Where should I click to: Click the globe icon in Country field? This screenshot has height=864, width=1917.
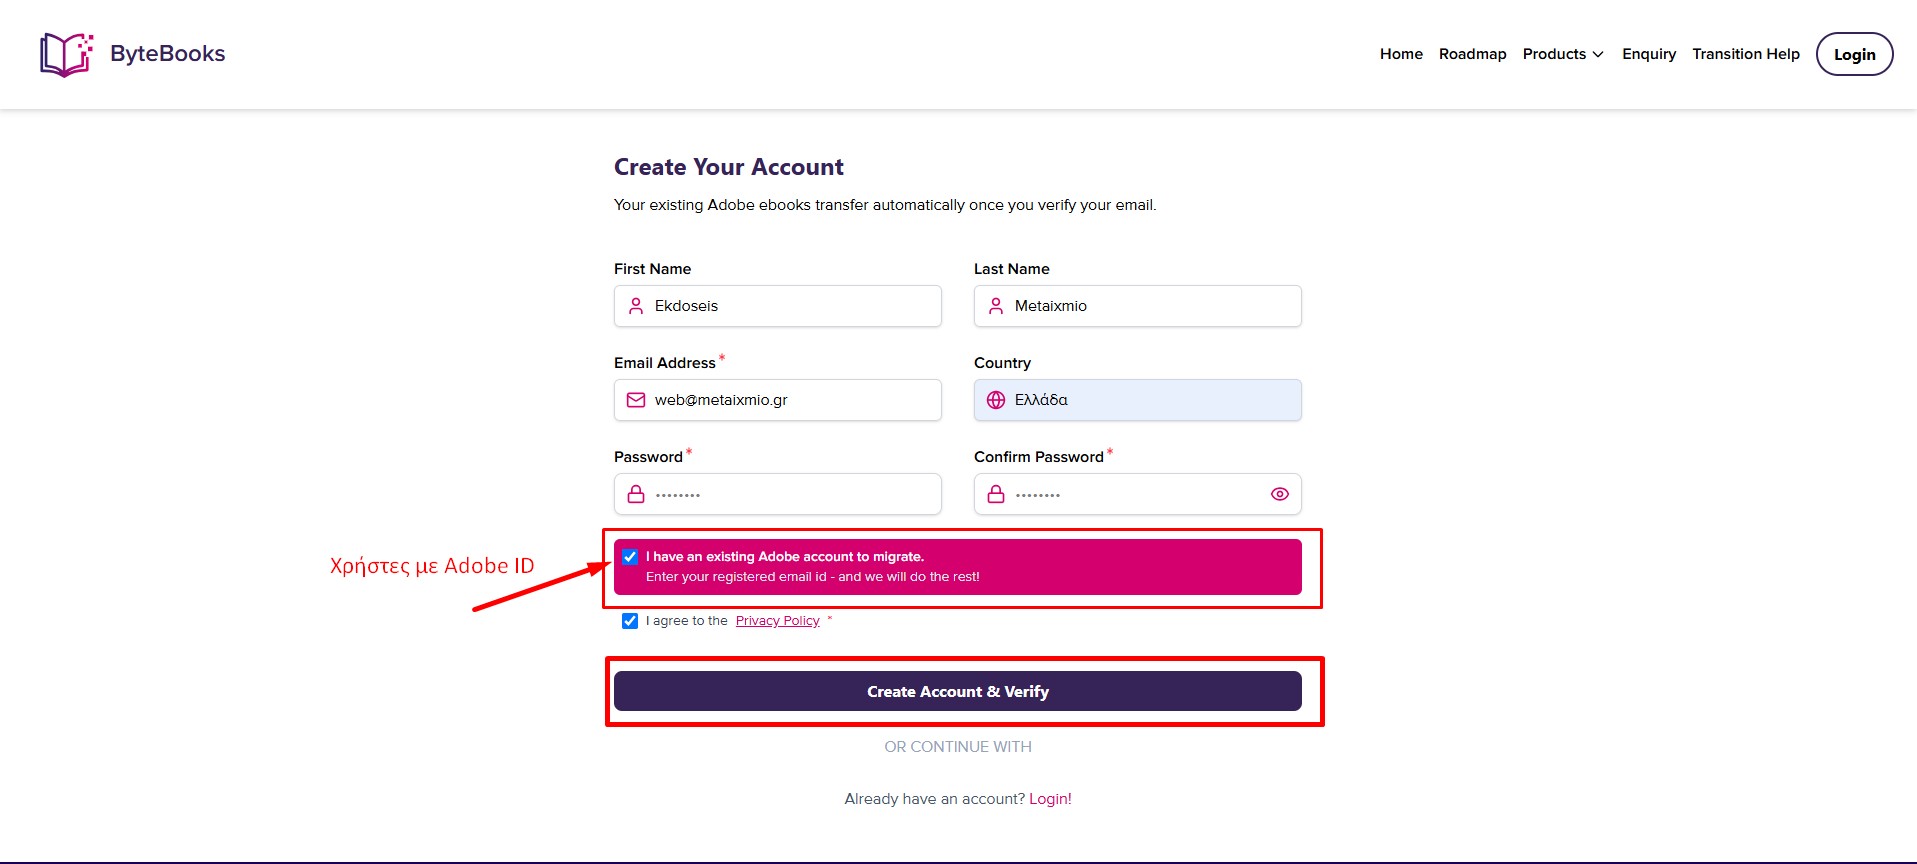[x=996, y=400]
